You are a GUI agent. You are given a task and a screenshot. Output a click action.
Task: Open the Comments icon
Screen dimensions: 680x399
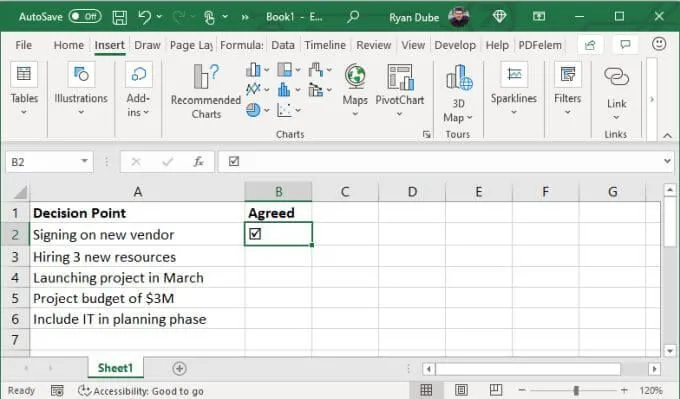coord(625,45)
